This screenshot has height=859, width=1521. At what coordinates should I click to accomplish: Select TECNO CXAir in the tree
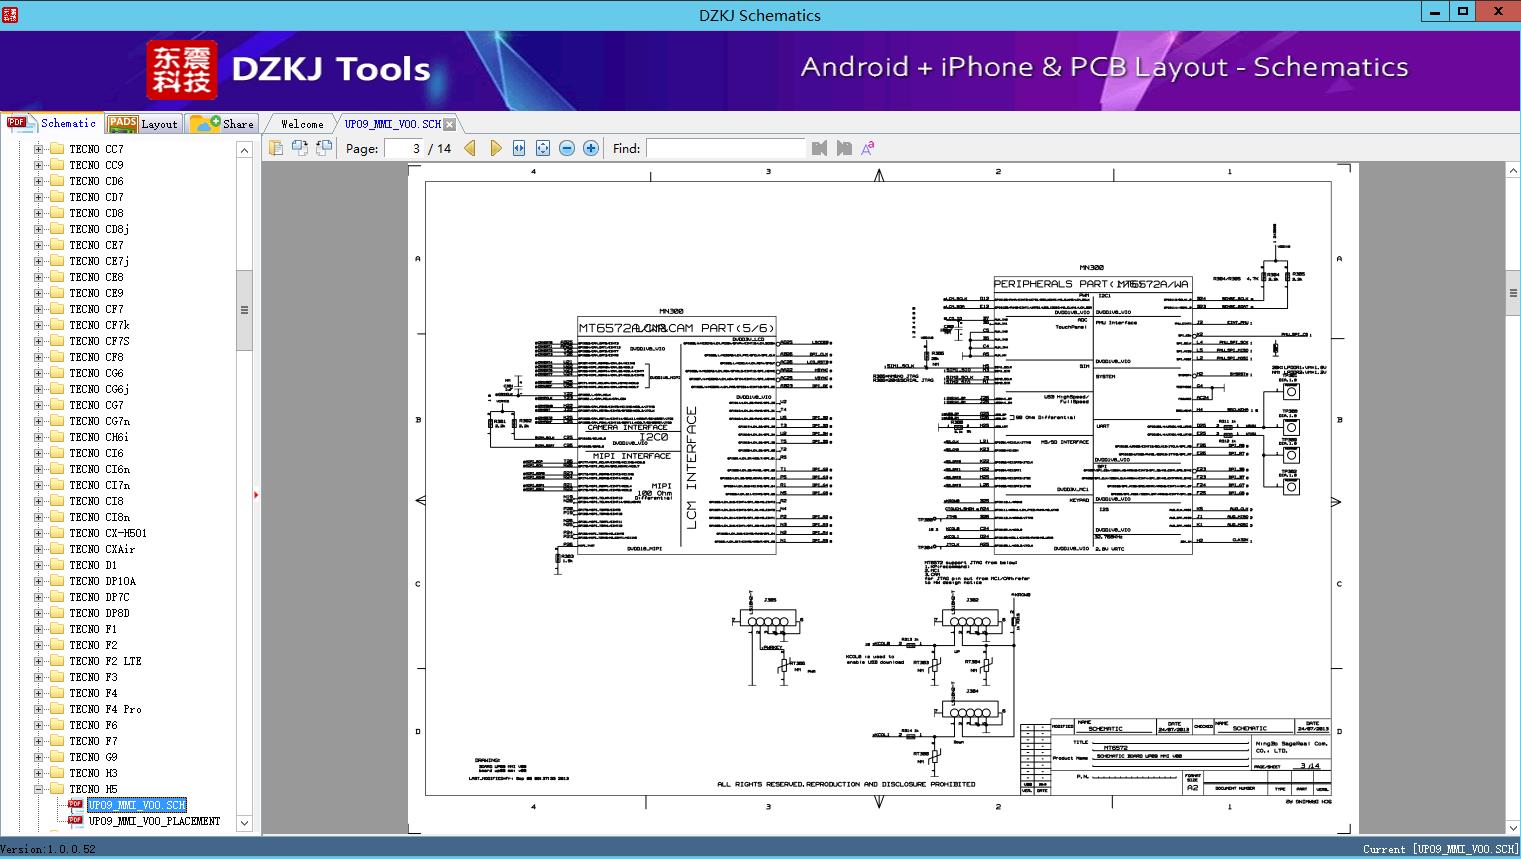point(102,549)
